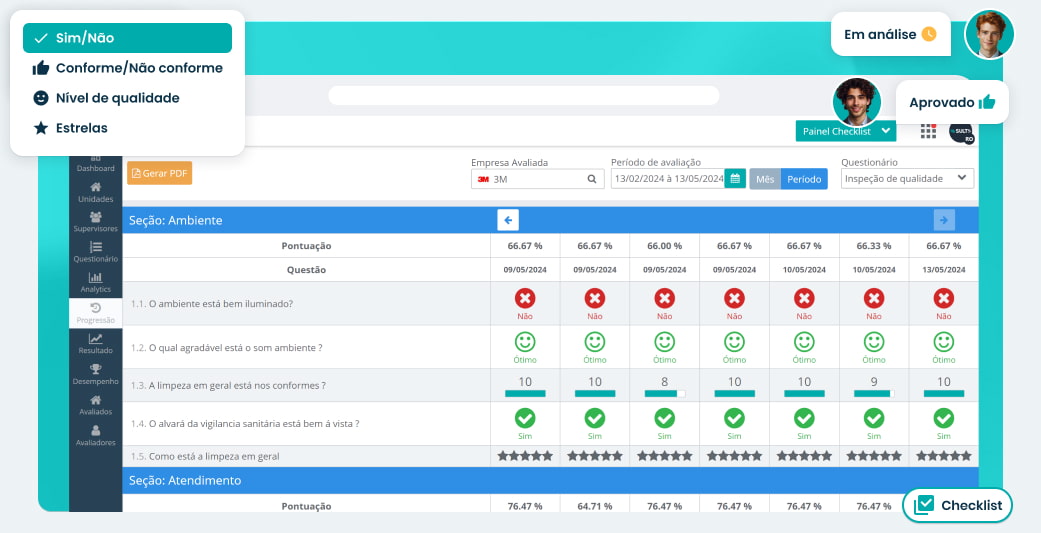Click the Gerar PDF button
The width and height of the screenshot is (1041, 533).
tap(159, 173)
